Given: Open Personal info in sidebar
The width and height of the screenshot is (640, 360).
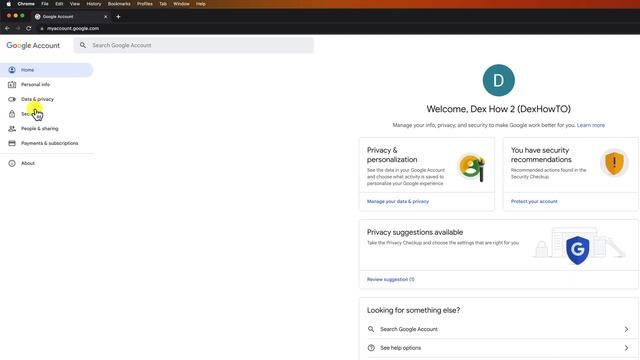Looking at the screenshot, I should (35, 84).
